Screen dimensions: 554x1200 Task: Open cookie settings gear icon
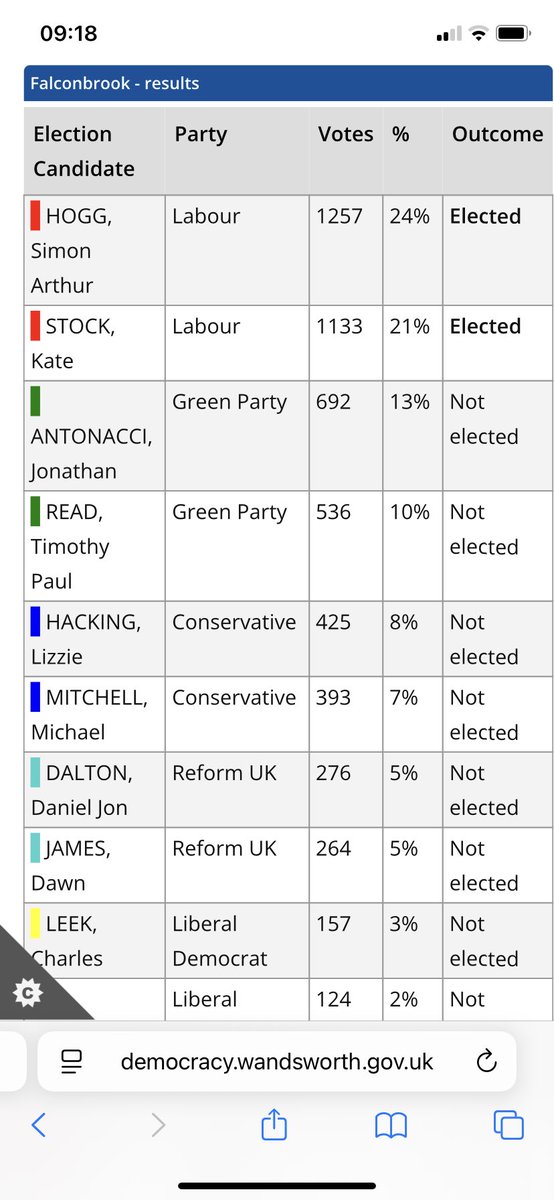(x=28, y=993)
